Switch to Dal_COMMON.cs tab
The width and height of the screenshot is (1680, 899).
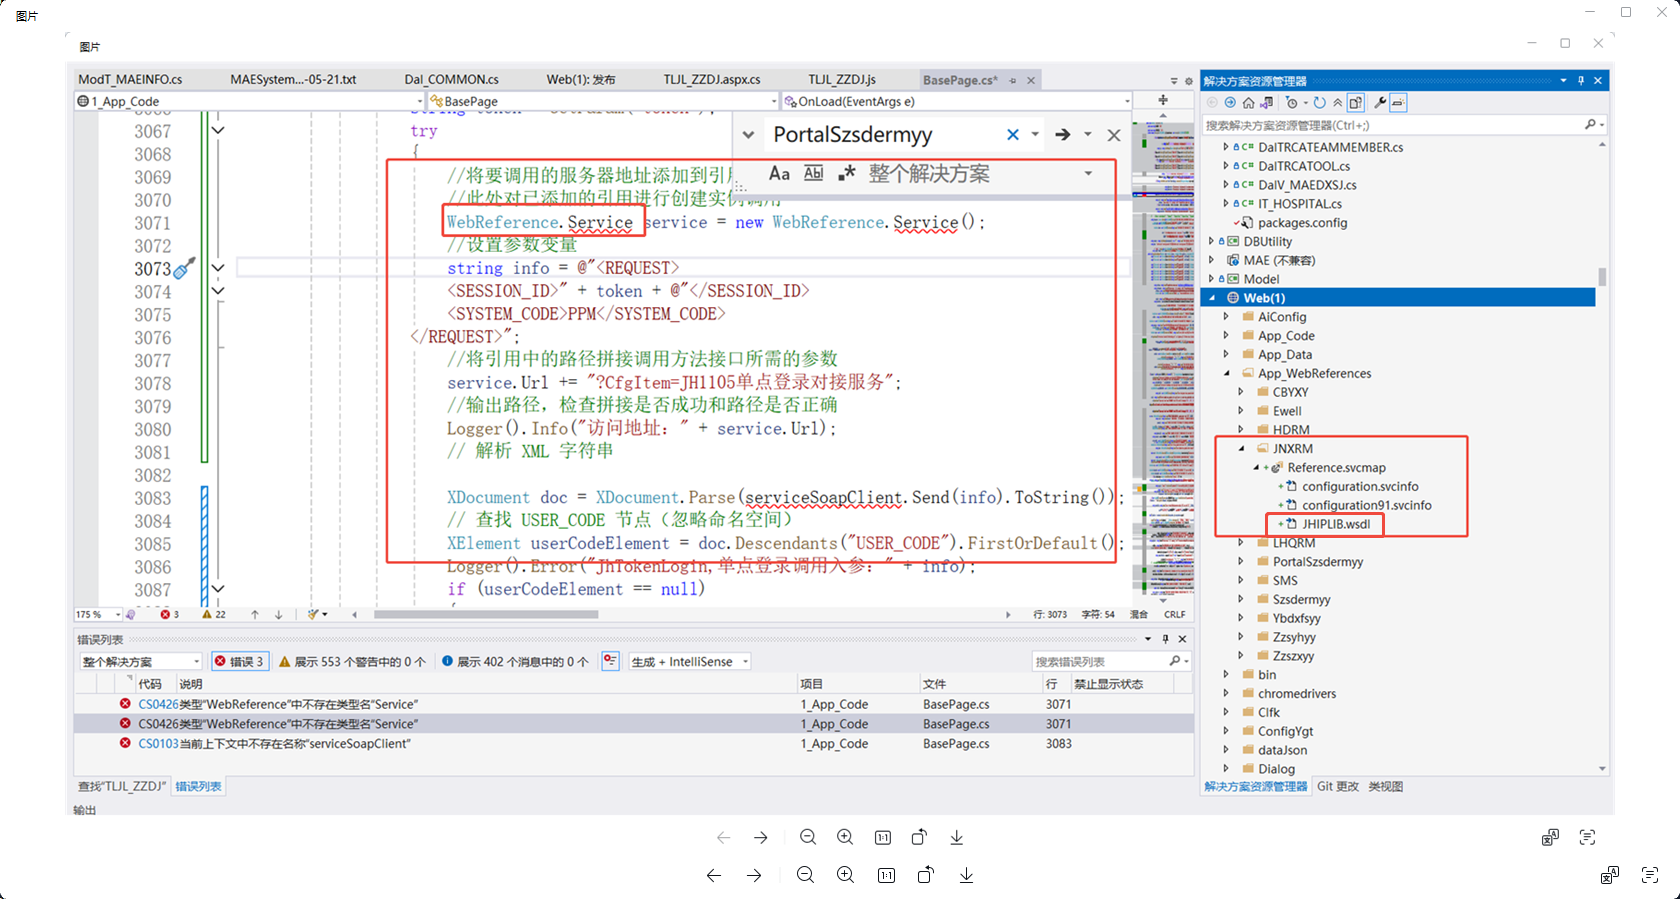[451, 79]
